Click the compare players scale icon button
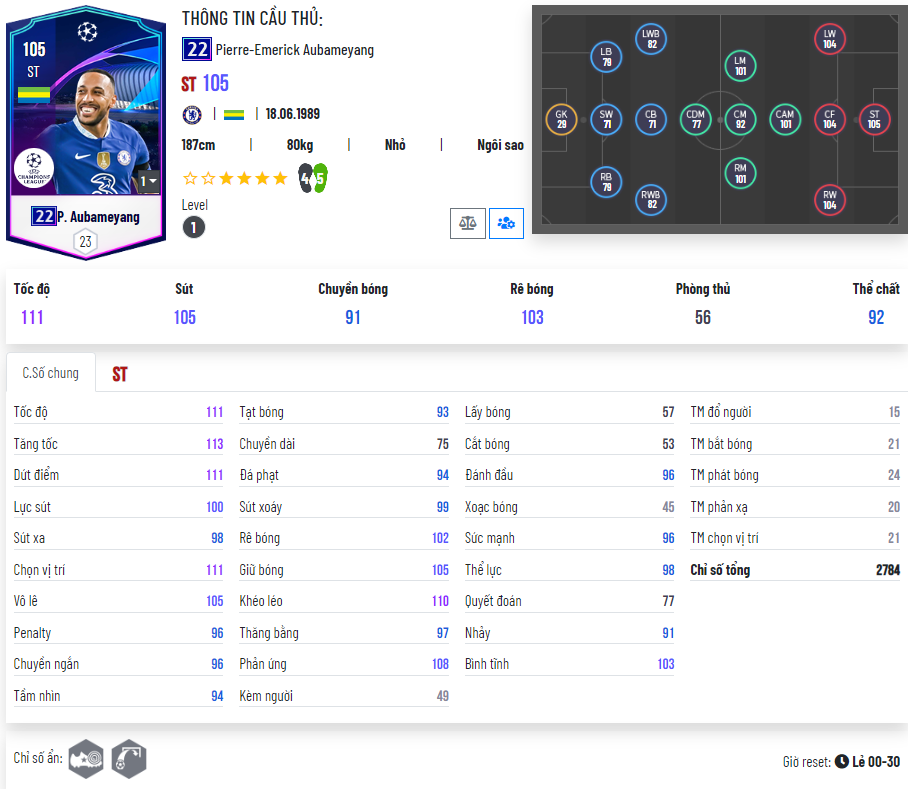 [x=468, y=223]
